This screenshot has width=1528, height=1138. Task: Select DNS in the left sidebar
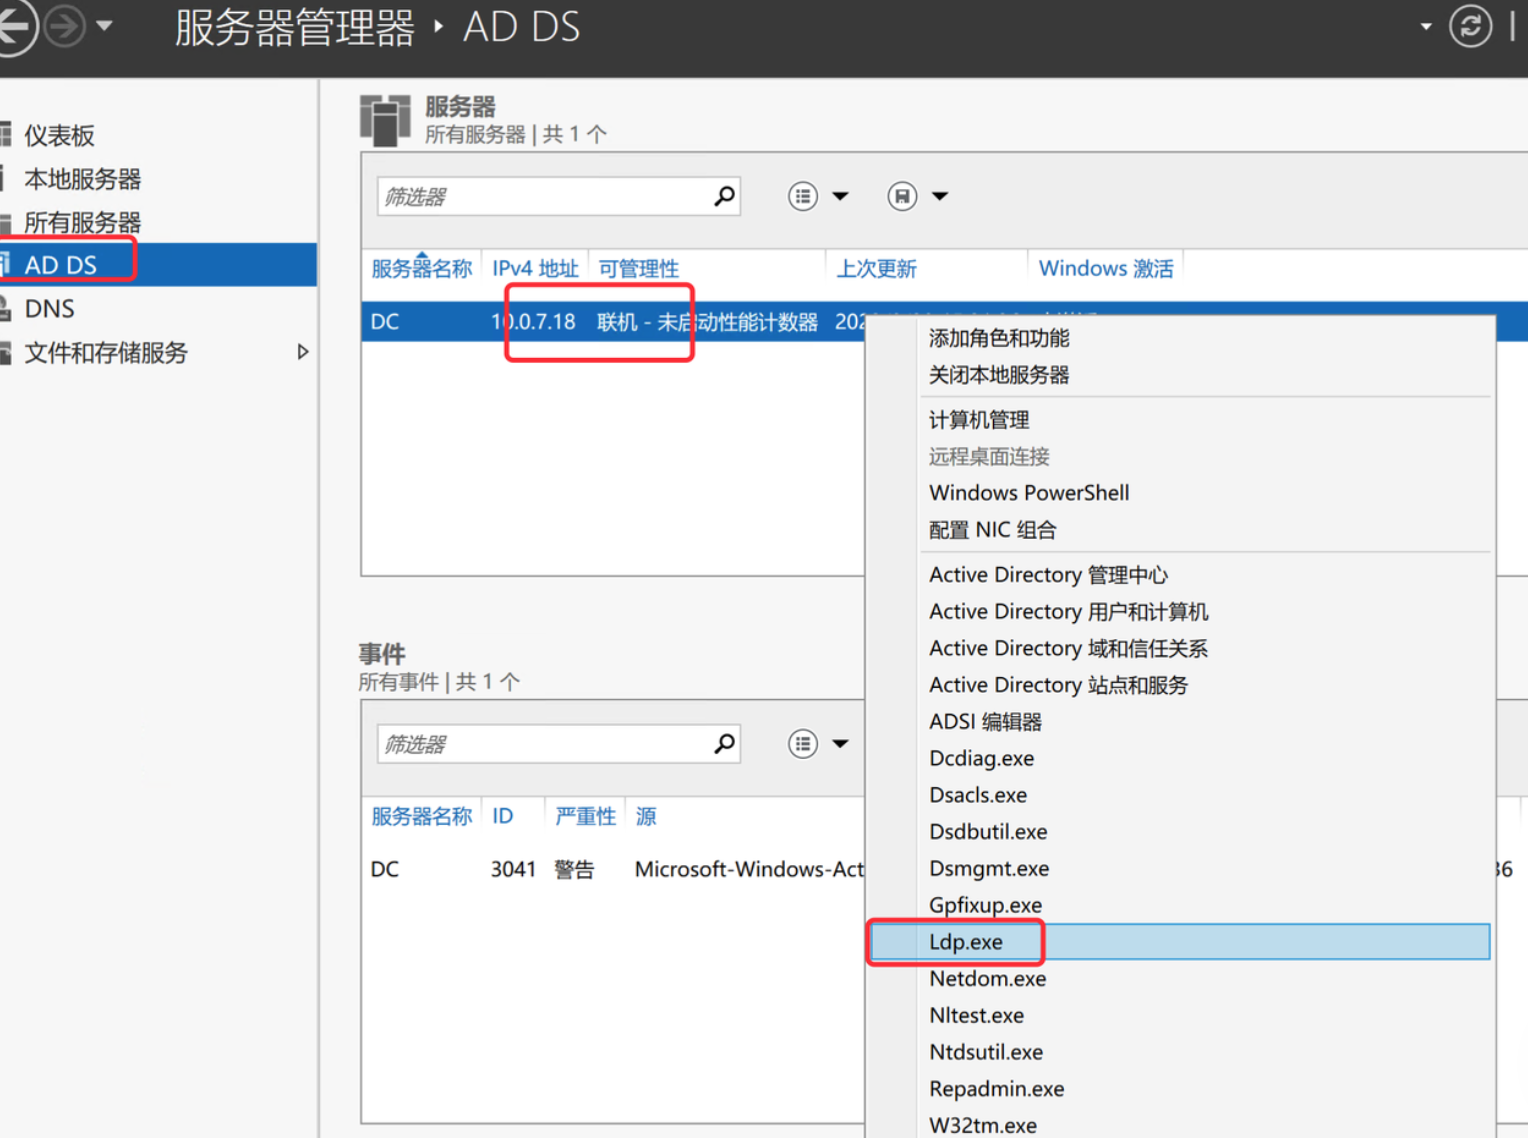point(50,309)
